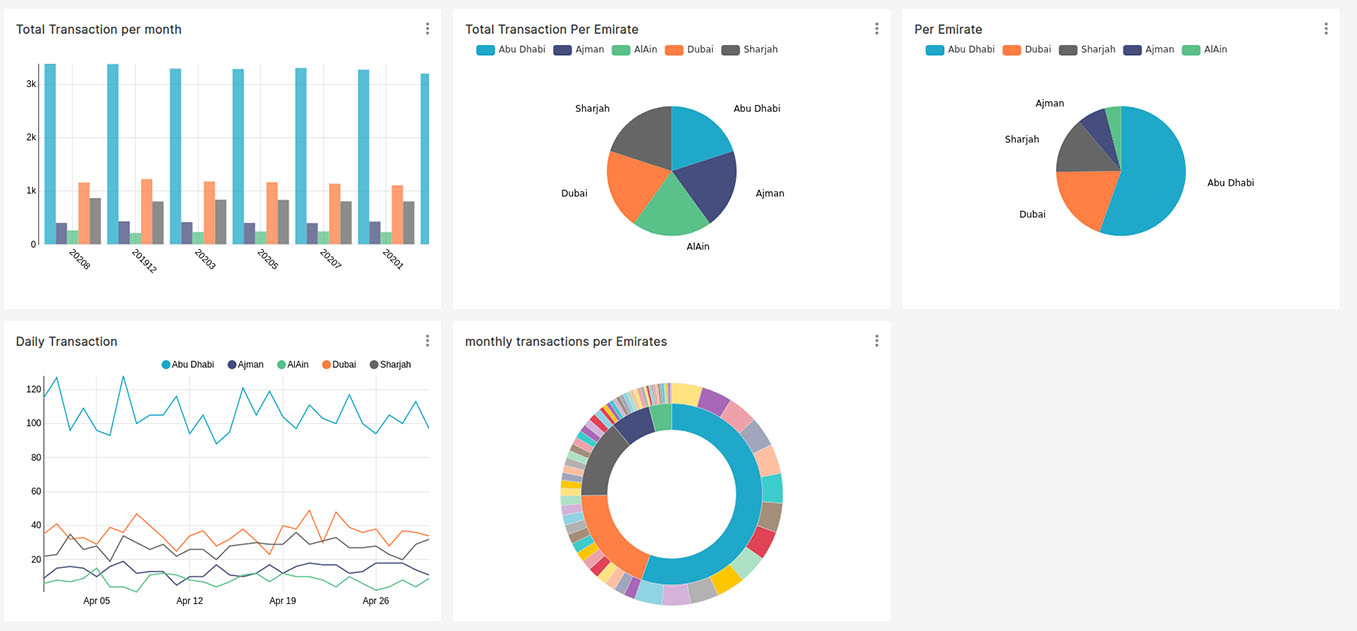Open Total Transaction Per Emirate kebab menu
This screenshot has width=1357, height=631.
pos(876,29)
